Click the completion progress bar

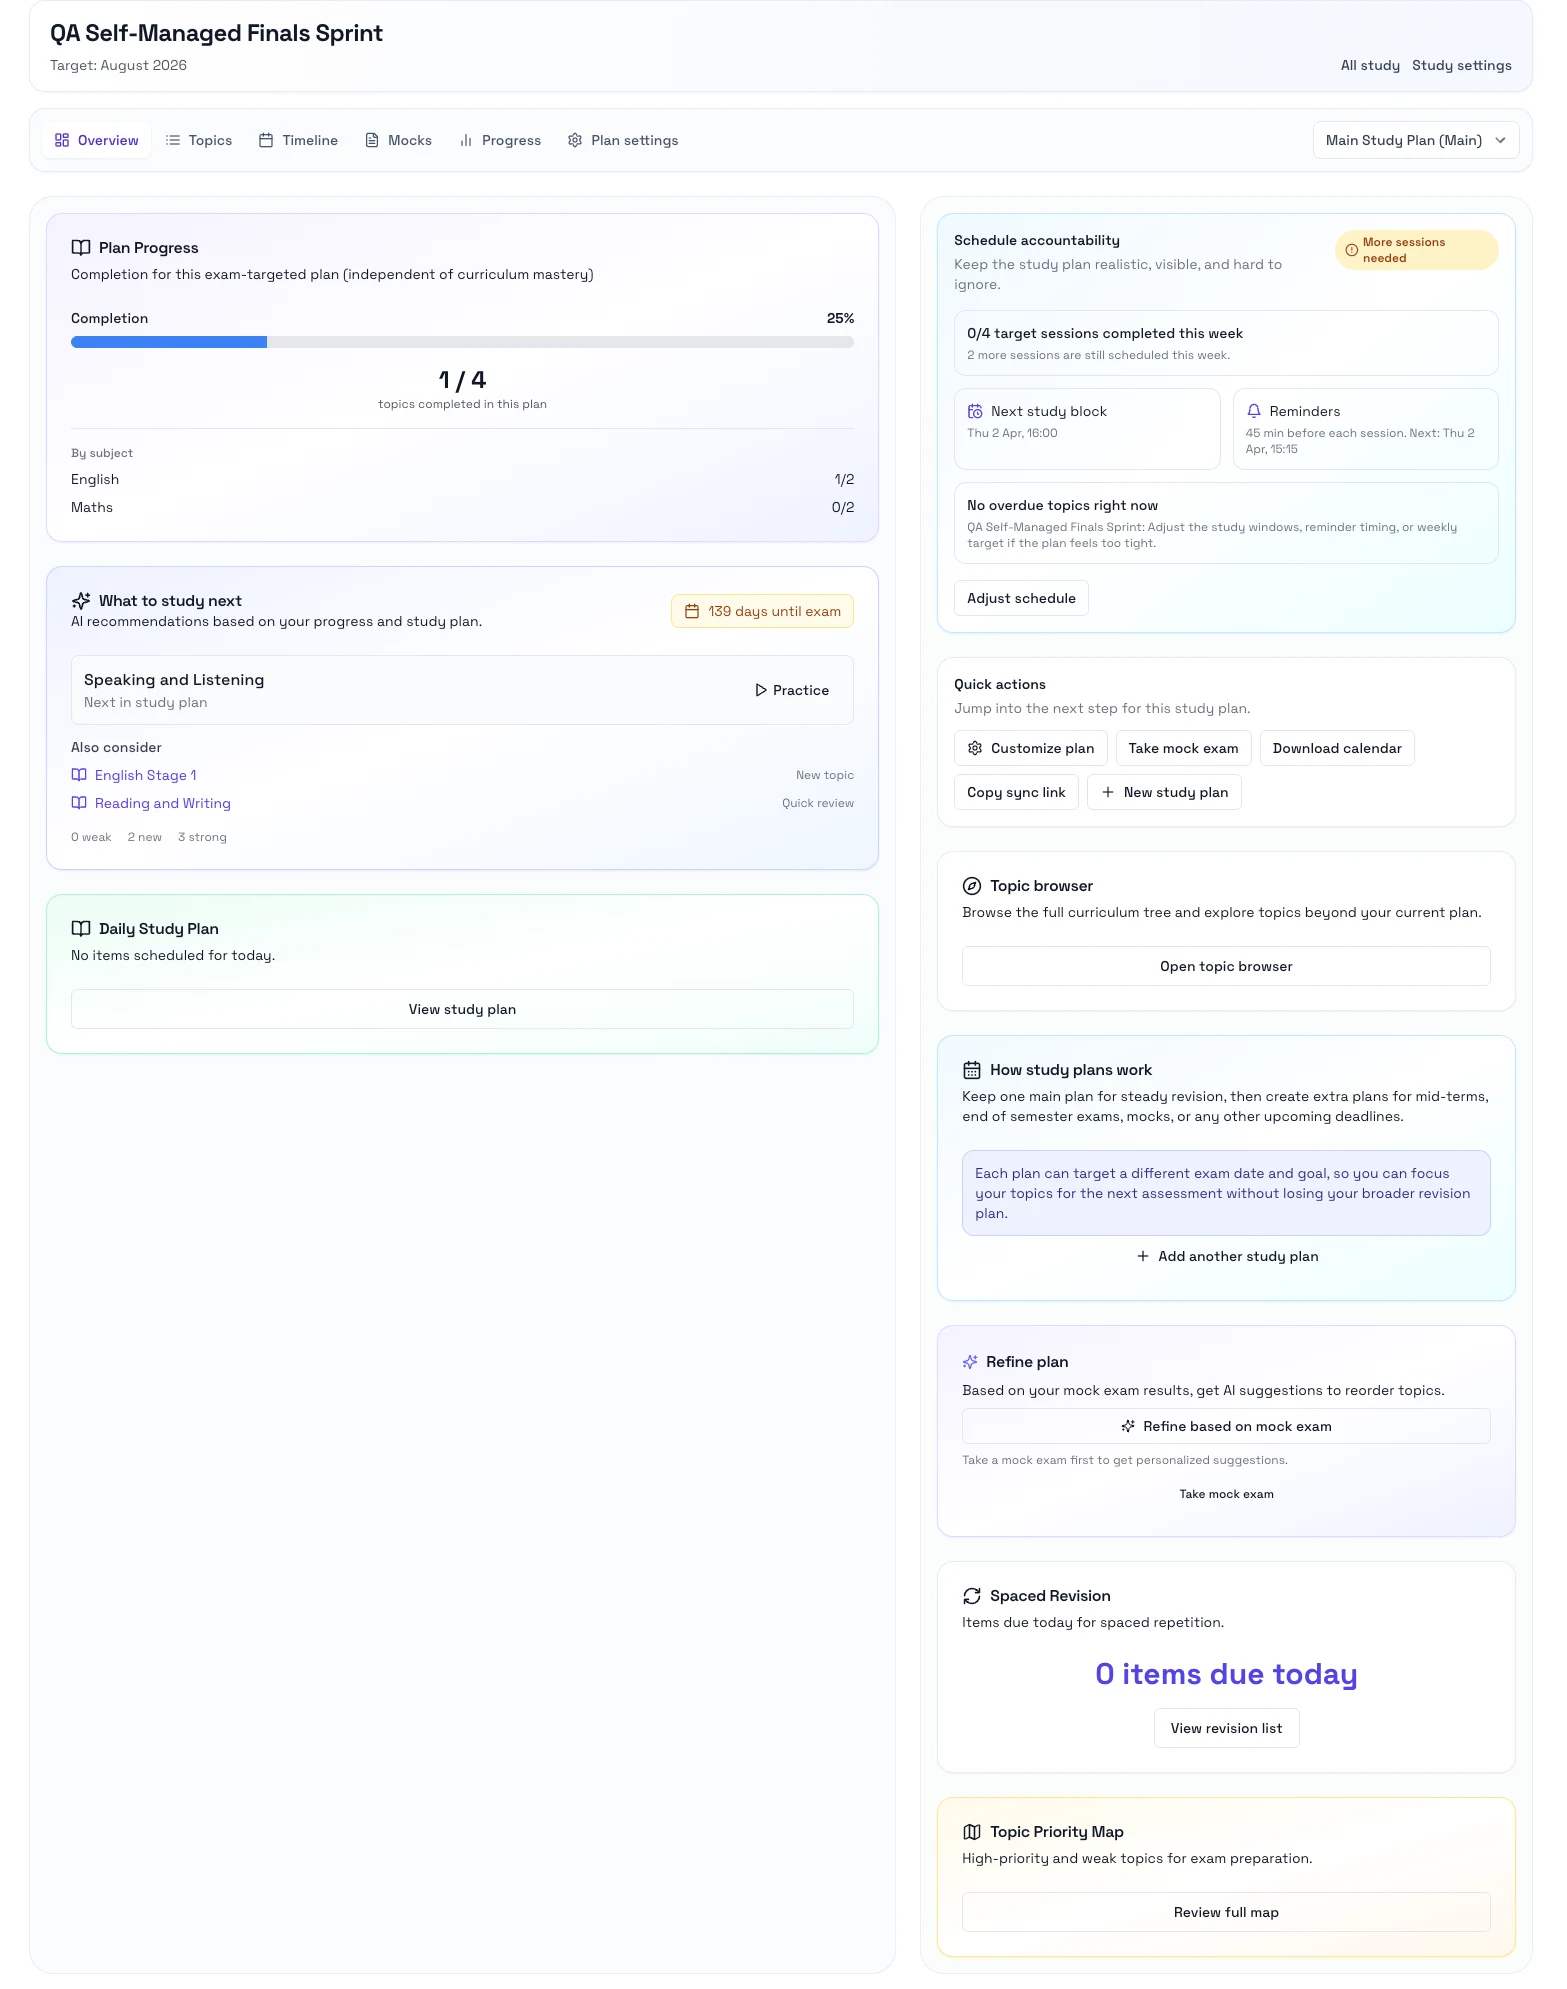[462, 342]
